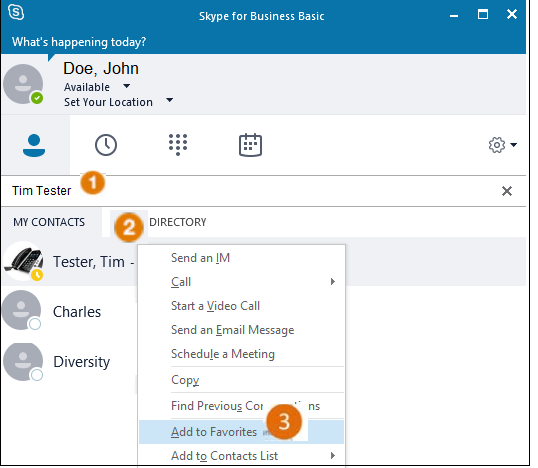Click the What's happening today note

click(79, 42)
